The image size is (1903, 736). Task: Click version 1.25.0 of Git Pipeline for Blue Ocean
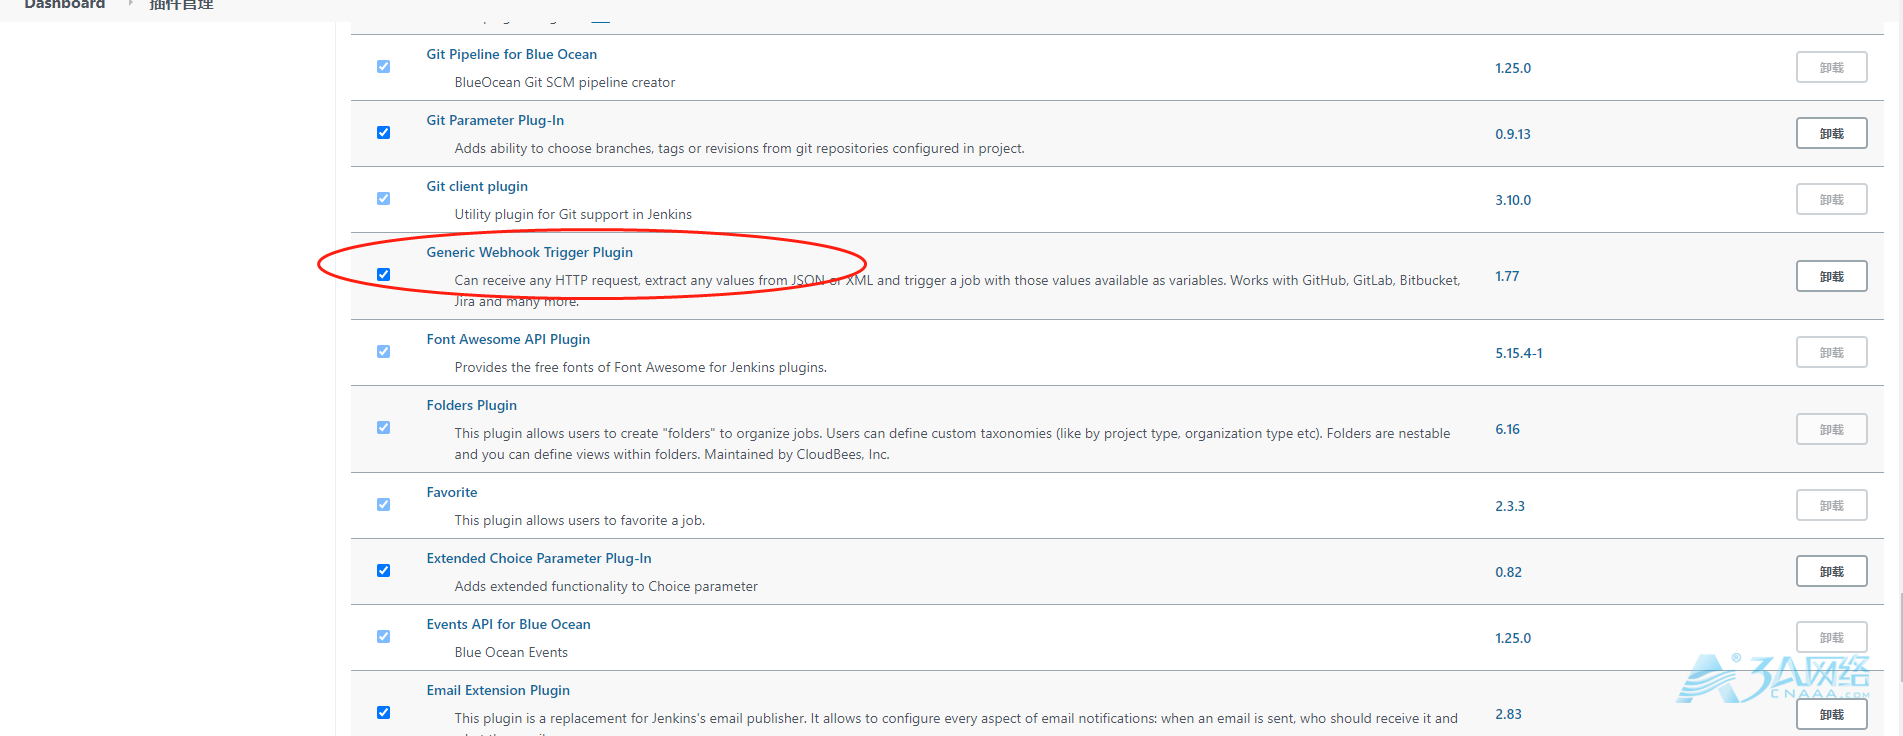coord(1513,68)
